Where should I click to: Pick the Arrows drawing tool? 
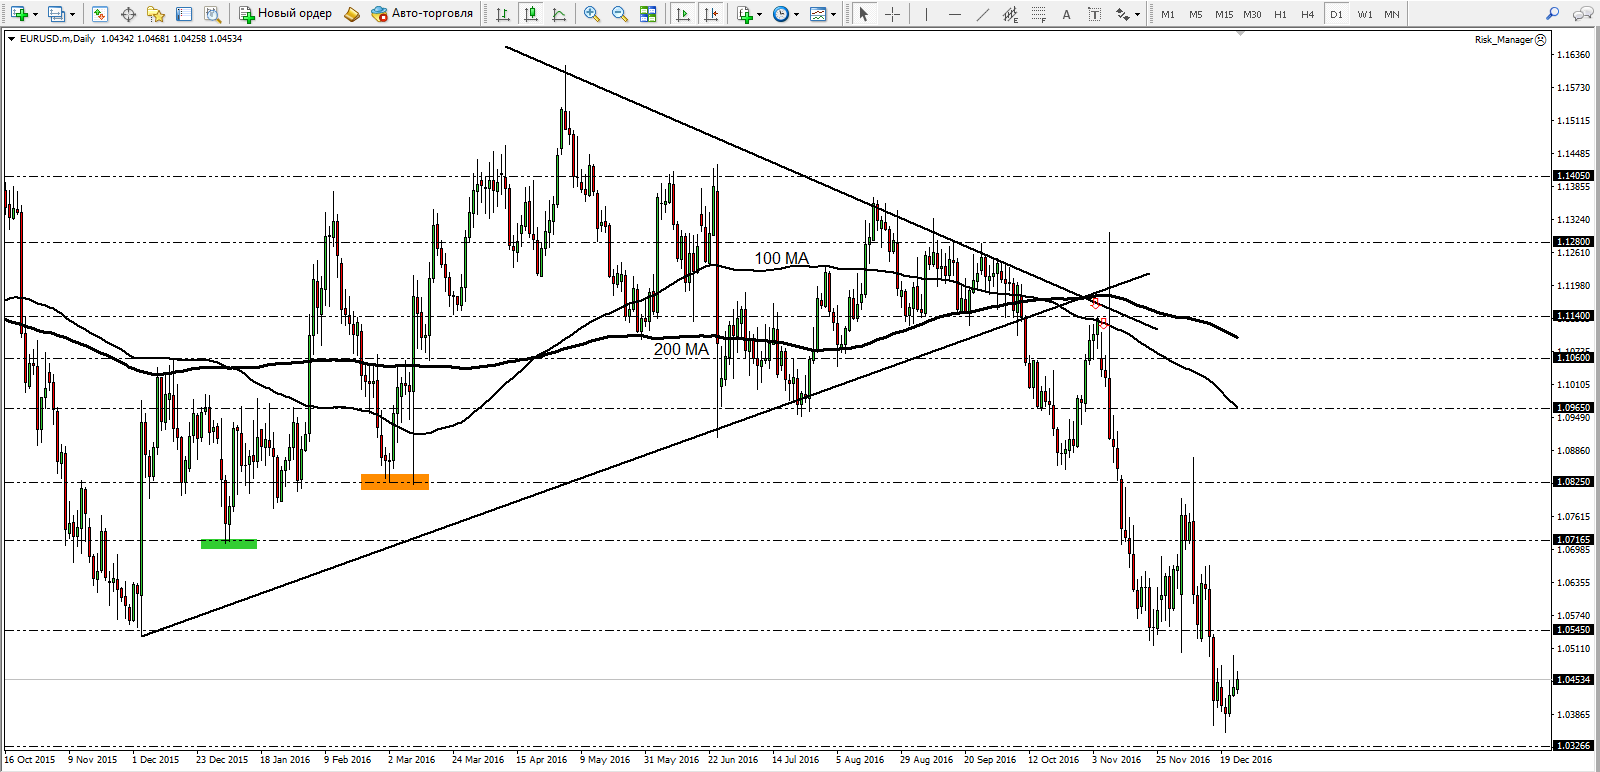coord(1123,14)
